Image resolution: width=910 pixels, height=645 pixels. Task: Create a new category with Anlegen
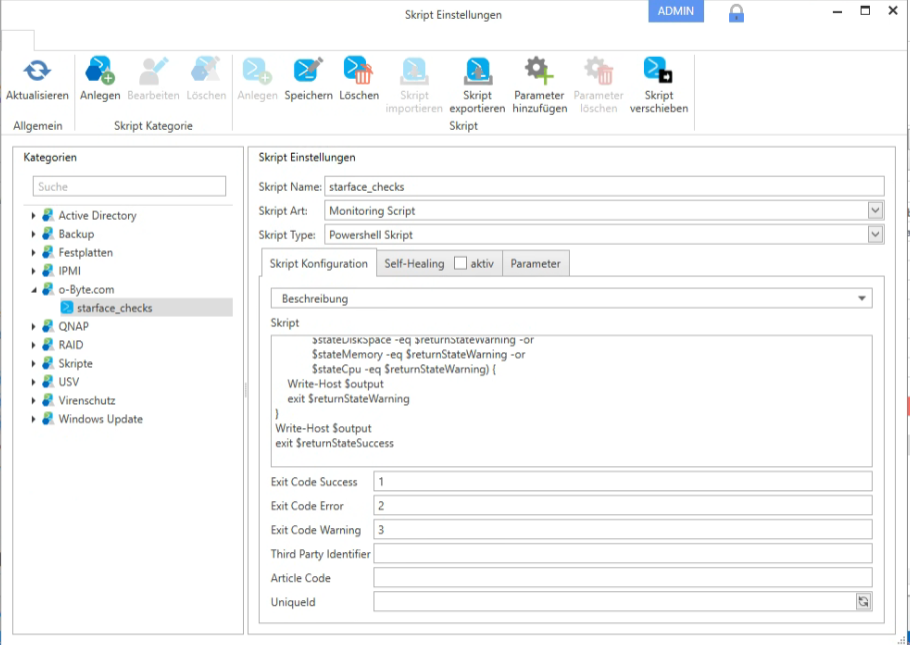pyautogui.click(x=100, y=71)
